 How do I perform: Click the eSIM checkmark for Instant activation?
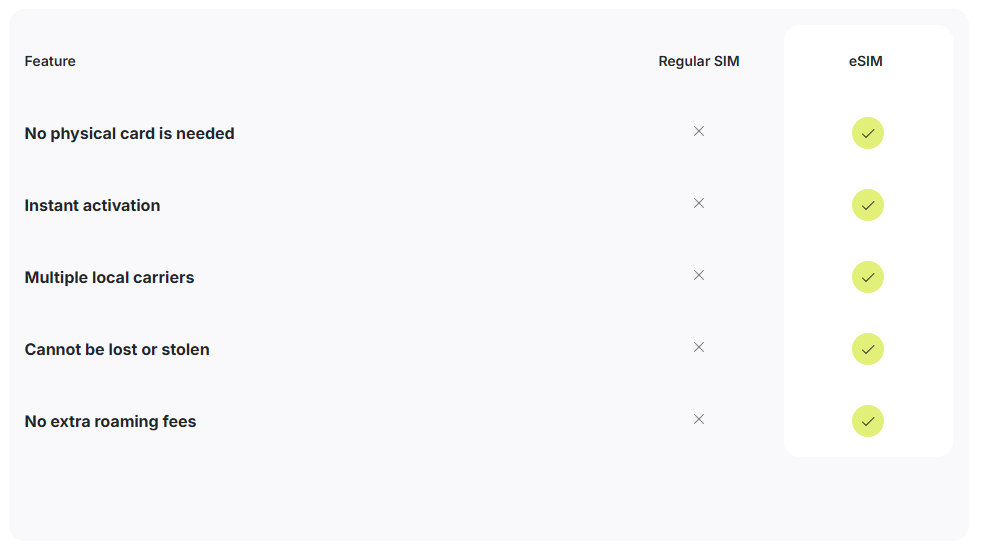click(868, 205)
